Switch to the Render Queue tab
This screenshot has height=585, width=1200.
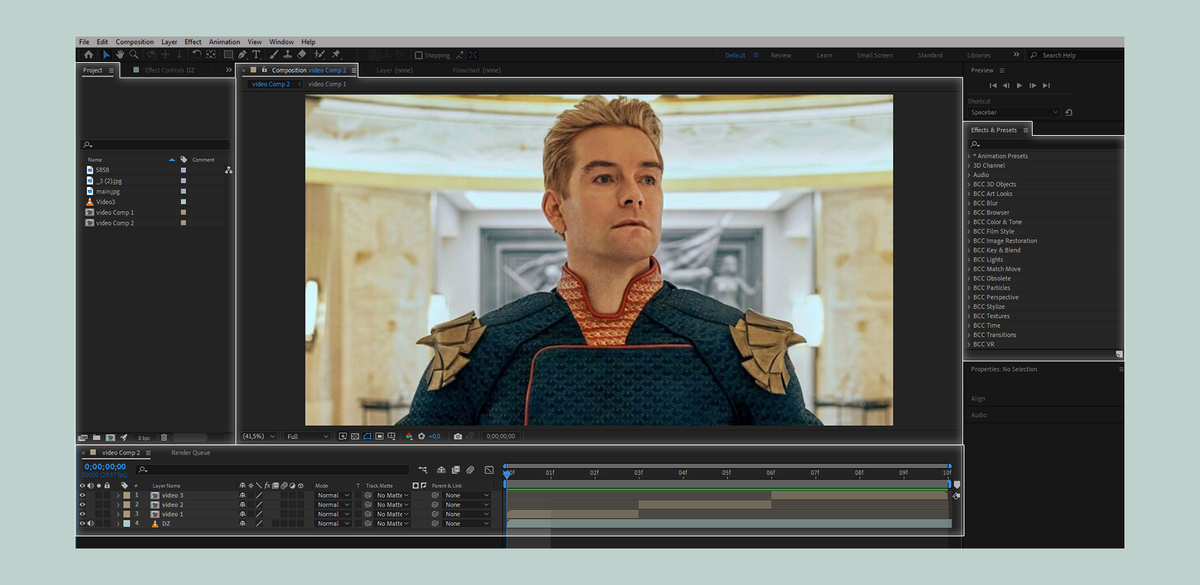click(x=190, y=452)
